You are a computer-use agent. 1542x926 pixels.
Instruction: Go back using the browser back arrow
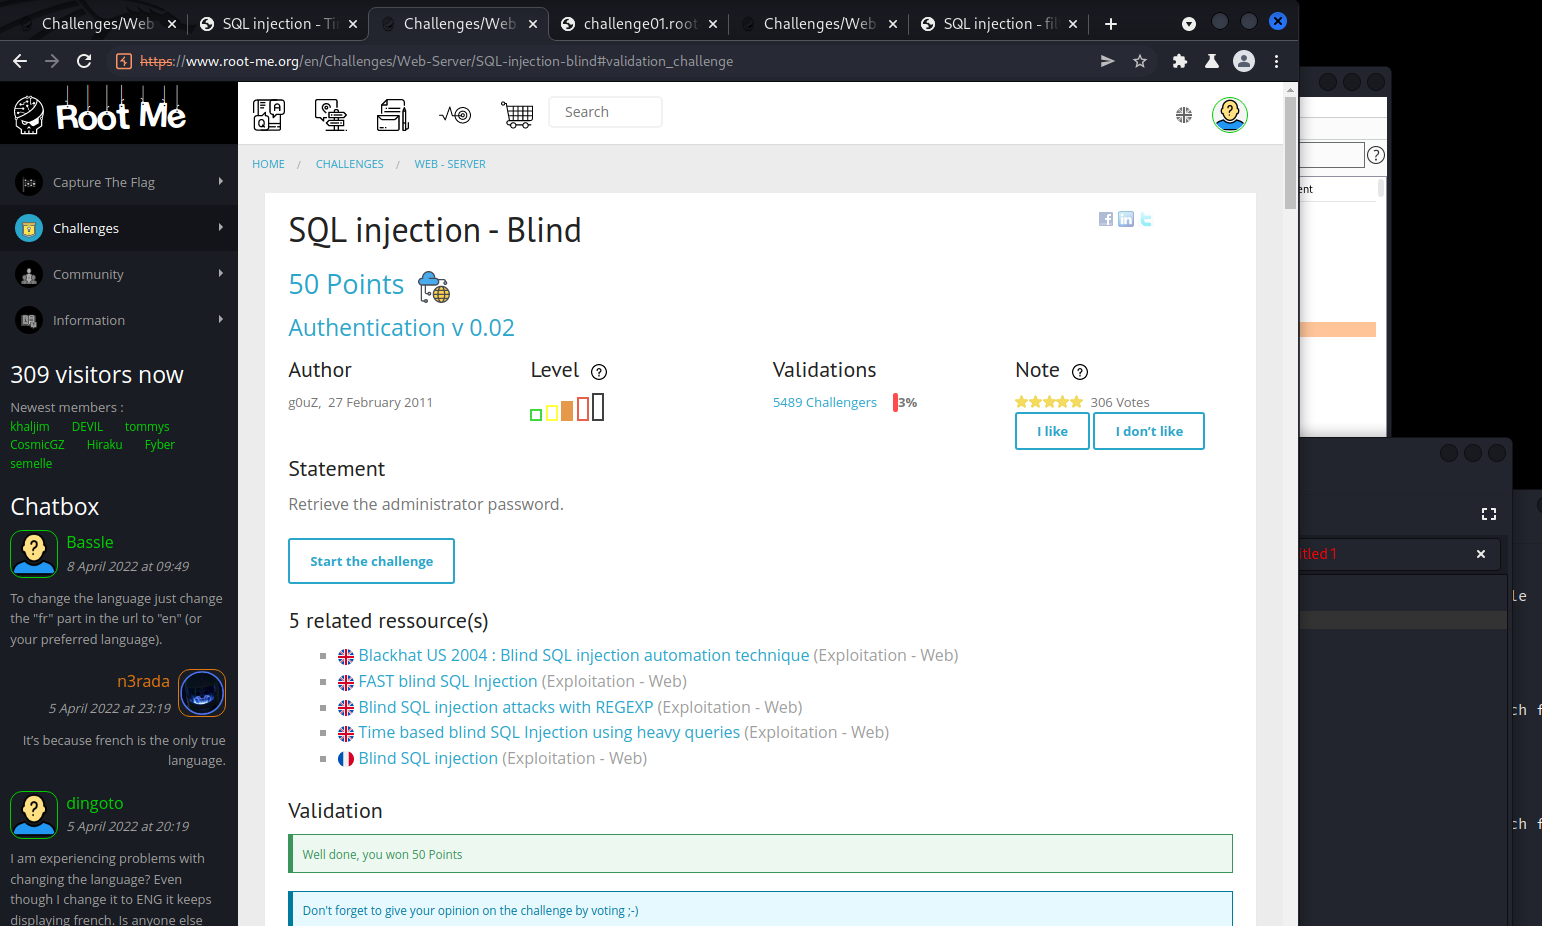point(20,61)
